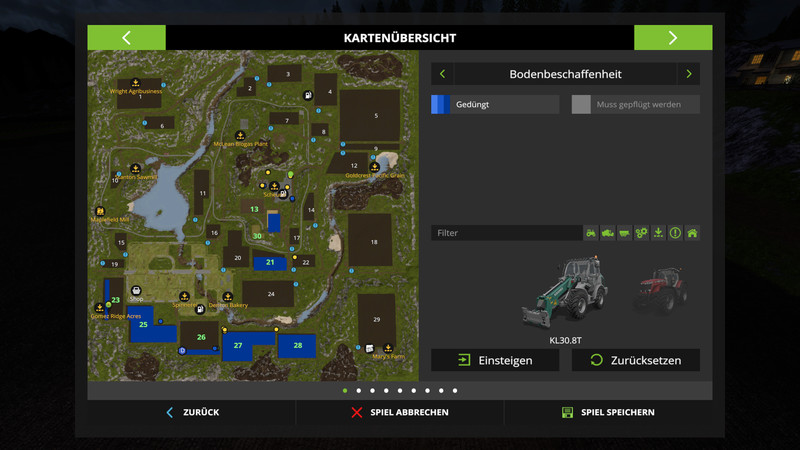Select Mary's Farm sell point icon
The width and height of the screenshot is (800, 450).
(x=388, y=348)
